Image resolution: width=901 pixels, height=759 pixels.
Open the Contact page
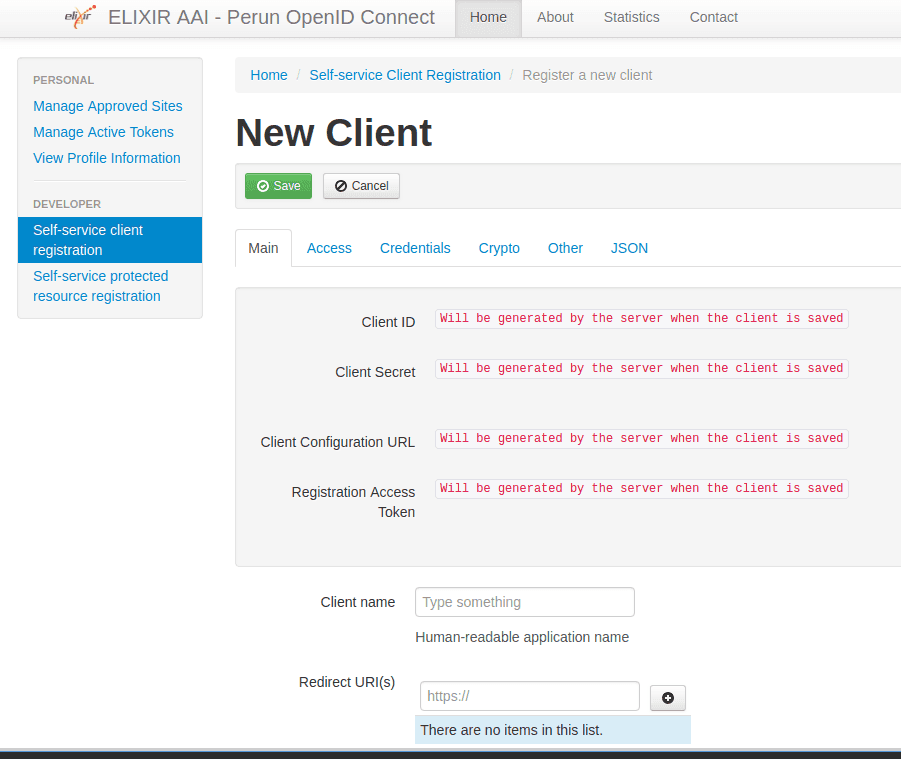[x=713, y=18]
